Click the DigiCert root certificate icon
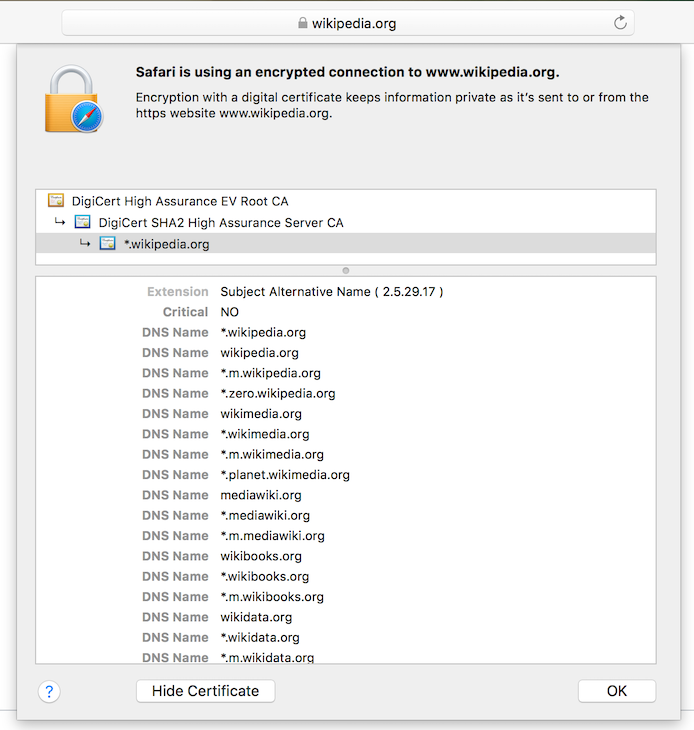The width and height of the screenshot is (694, 730). coord(56,201)
